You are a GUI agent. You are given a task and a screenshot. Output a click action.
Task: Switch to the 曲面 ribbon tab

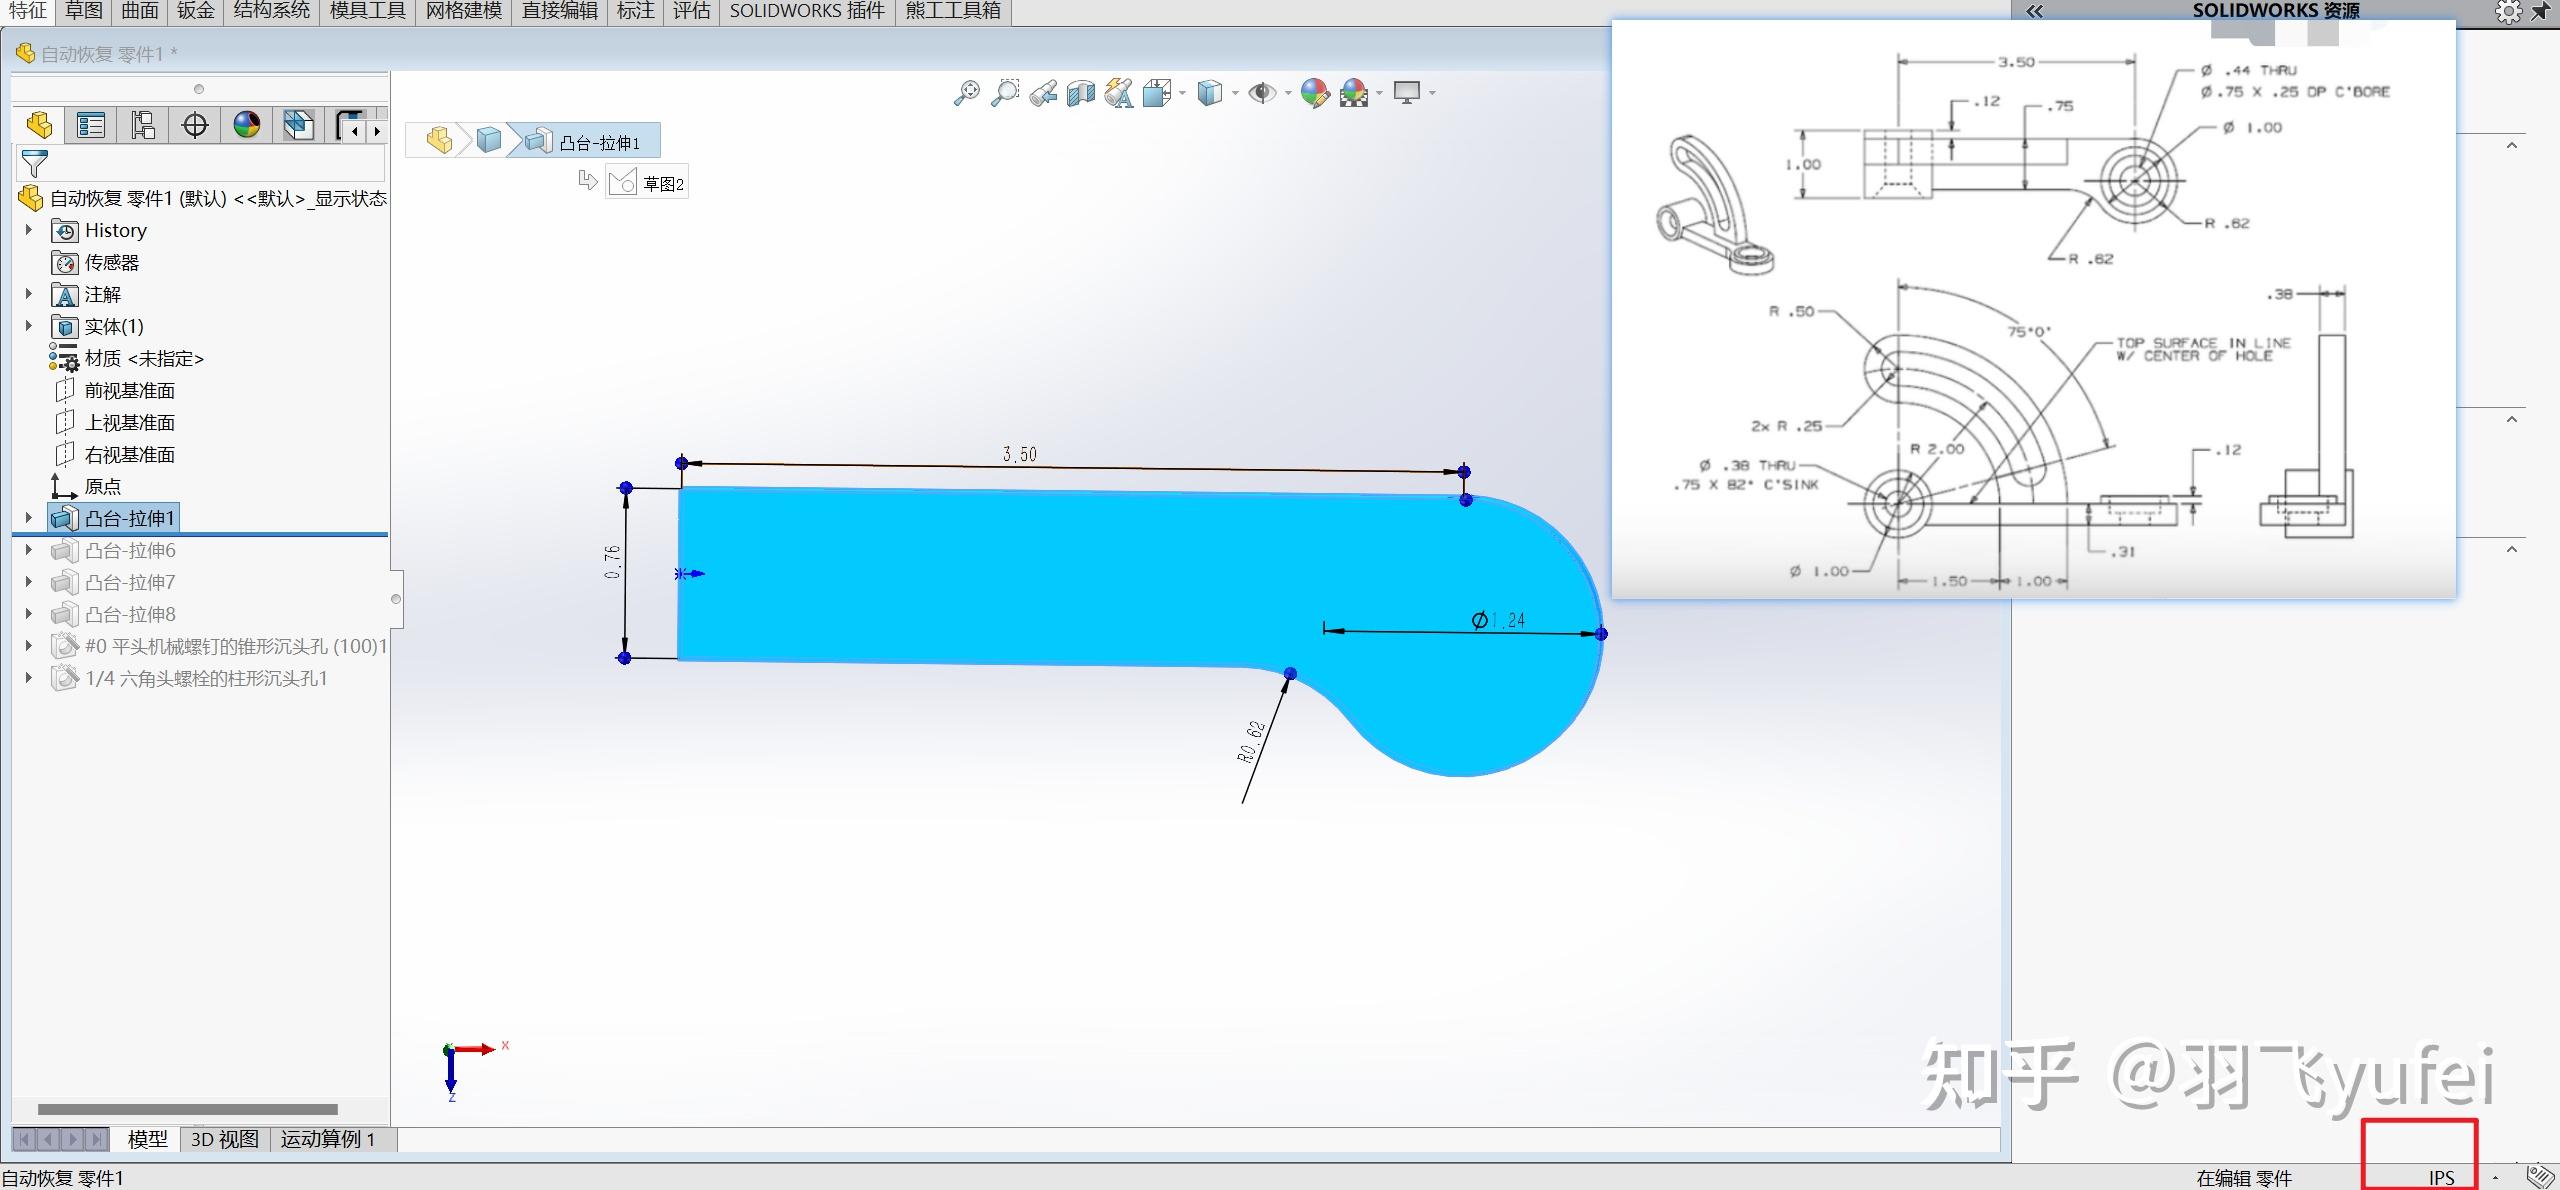(140, 11)
